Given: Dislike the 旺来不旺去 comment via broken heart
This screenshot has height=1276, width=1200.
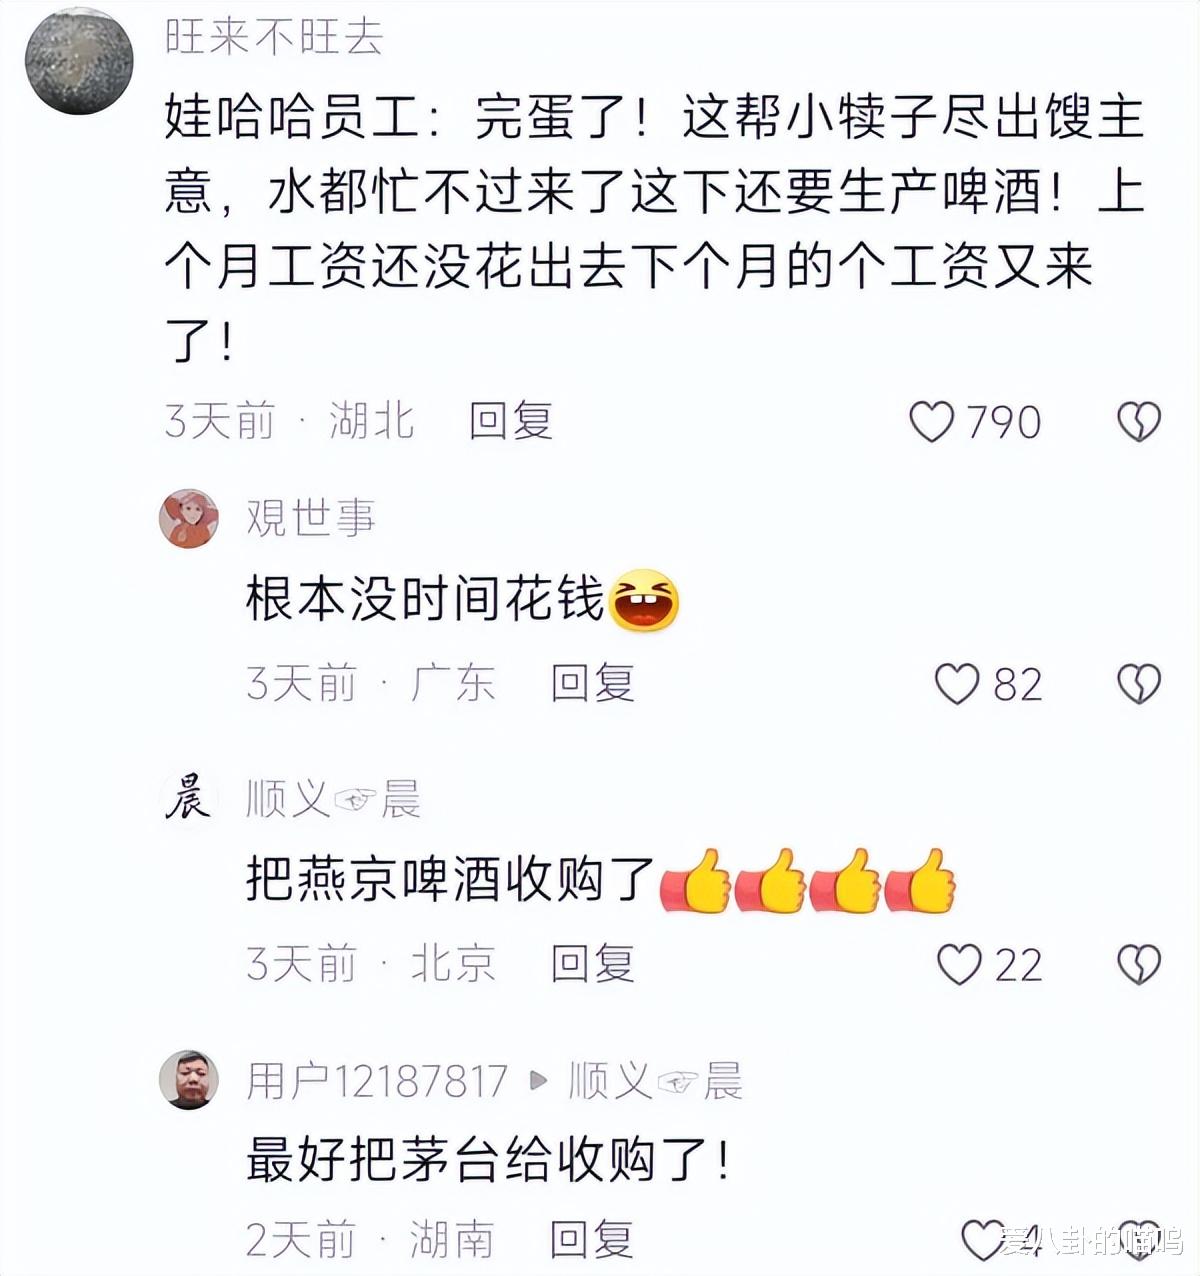Looking at the screenshot, I should tap(1138, 422).
